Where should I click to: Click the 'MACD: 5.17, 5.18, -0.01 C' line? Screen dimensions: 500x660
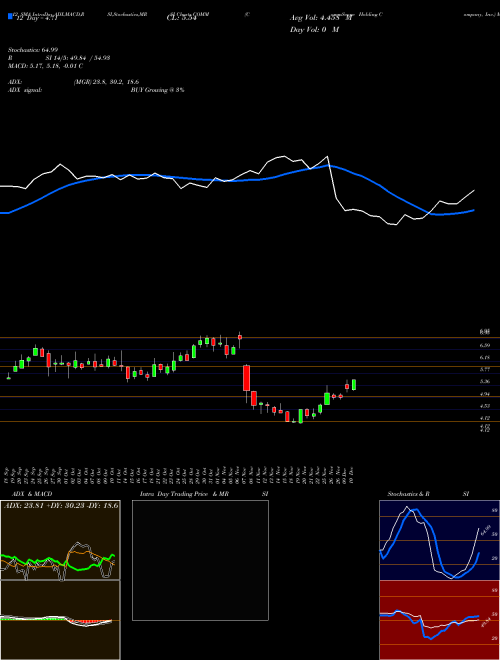click(x=45, y=66)
